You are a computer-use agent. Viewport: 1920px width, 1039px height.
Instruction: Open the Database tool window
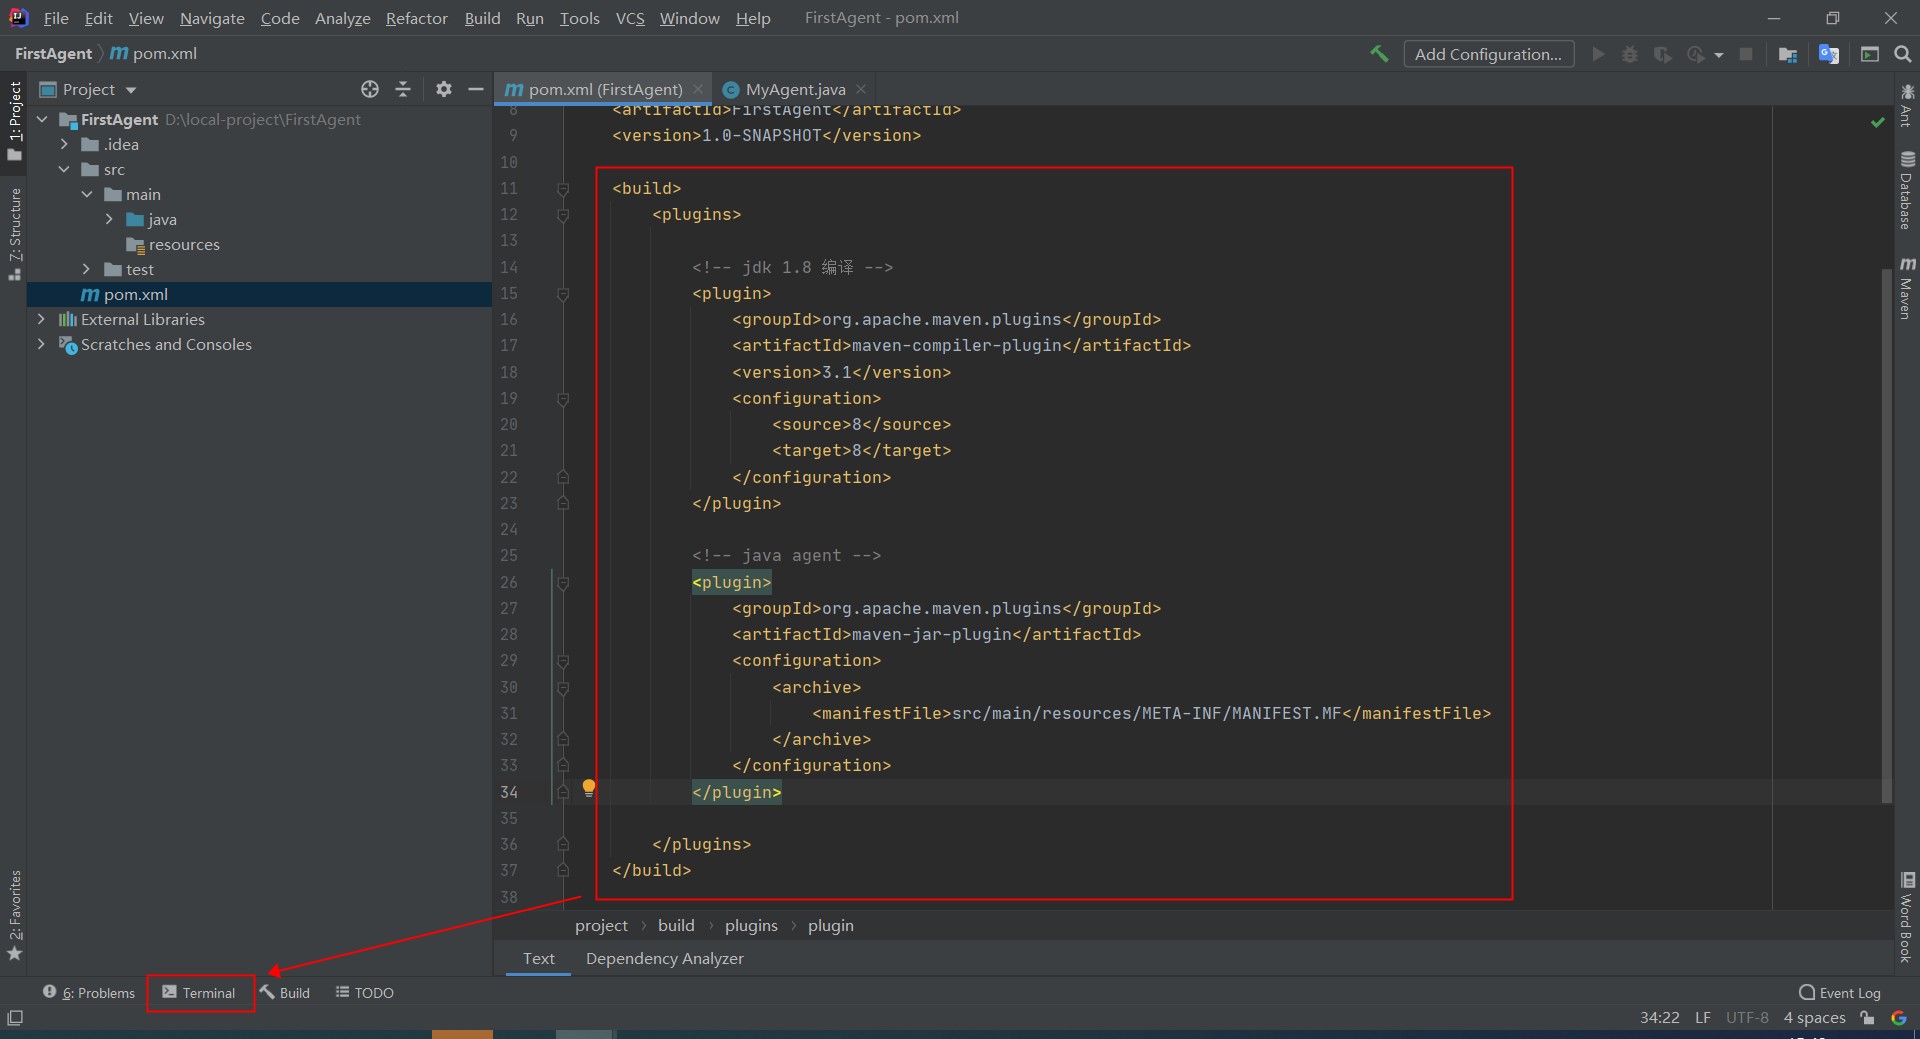(1907, 190)
